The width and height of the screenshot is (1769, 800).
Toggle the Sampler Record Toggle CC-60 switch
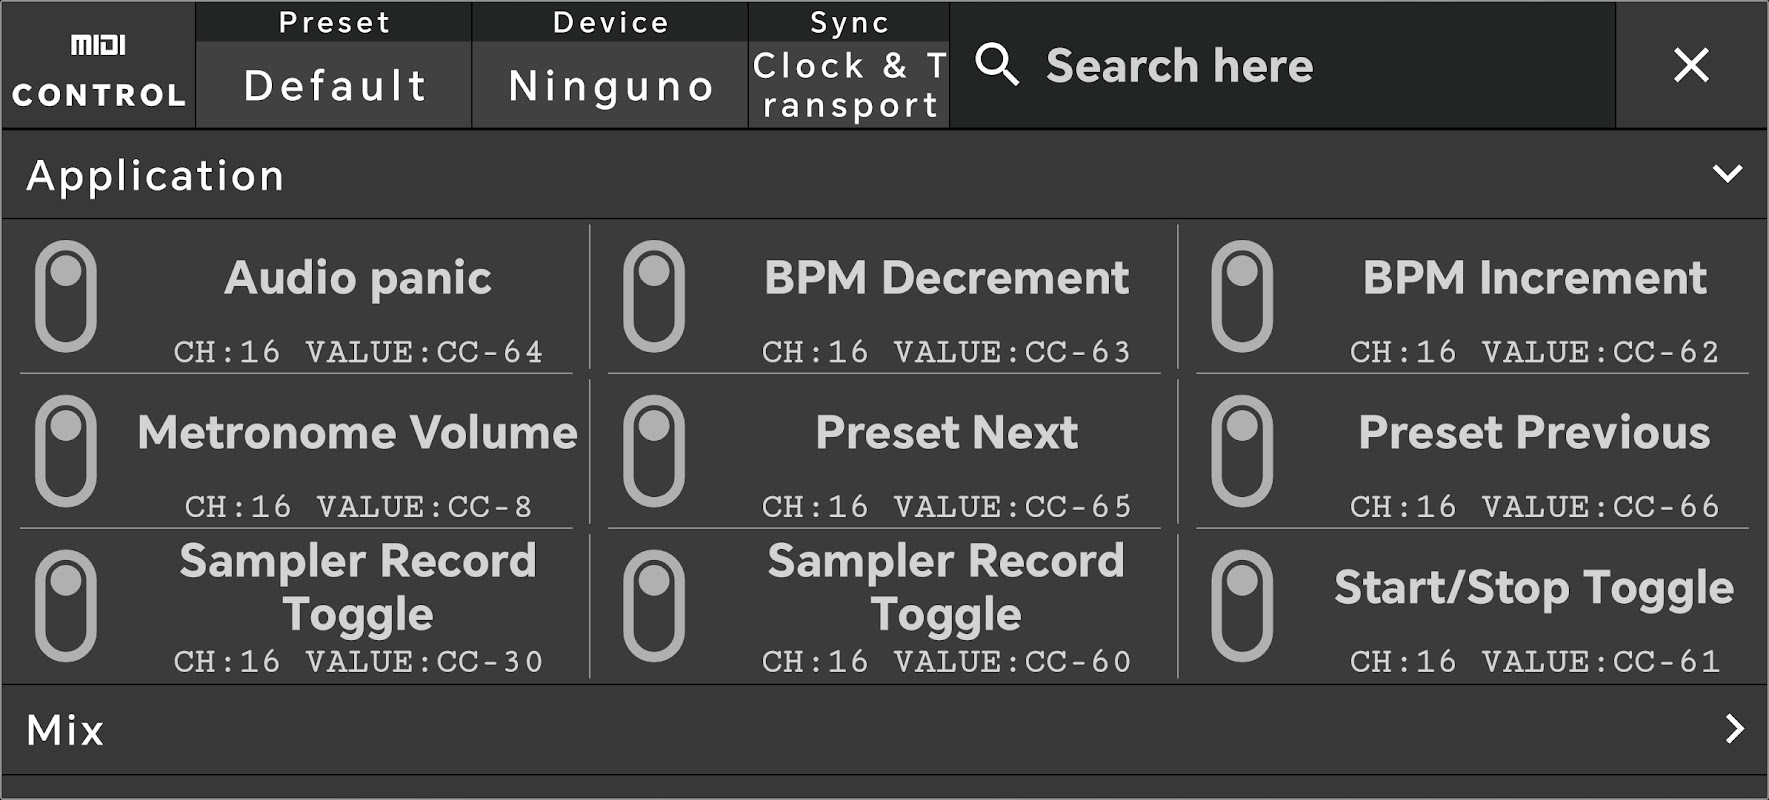coord(654,606)
